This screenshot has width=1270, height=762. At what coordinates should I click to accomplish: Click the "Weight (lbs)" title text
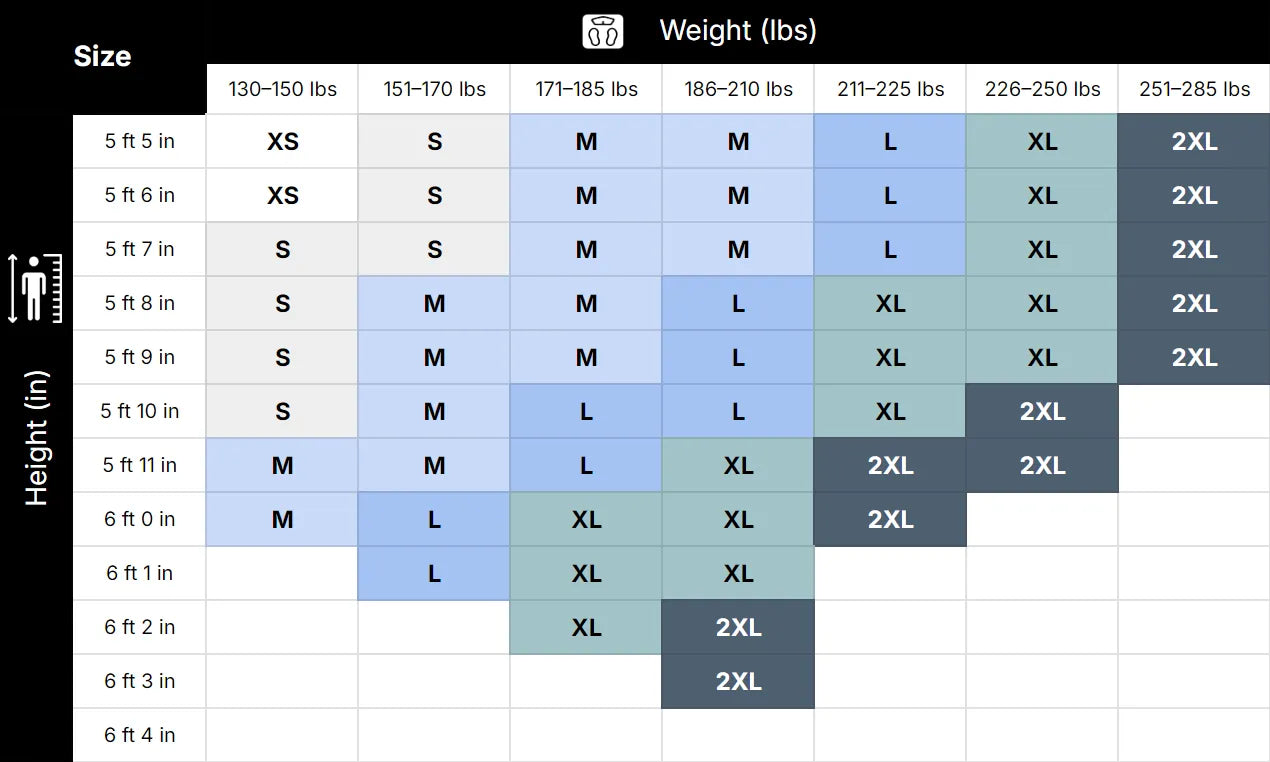click(x=738, y=30)
